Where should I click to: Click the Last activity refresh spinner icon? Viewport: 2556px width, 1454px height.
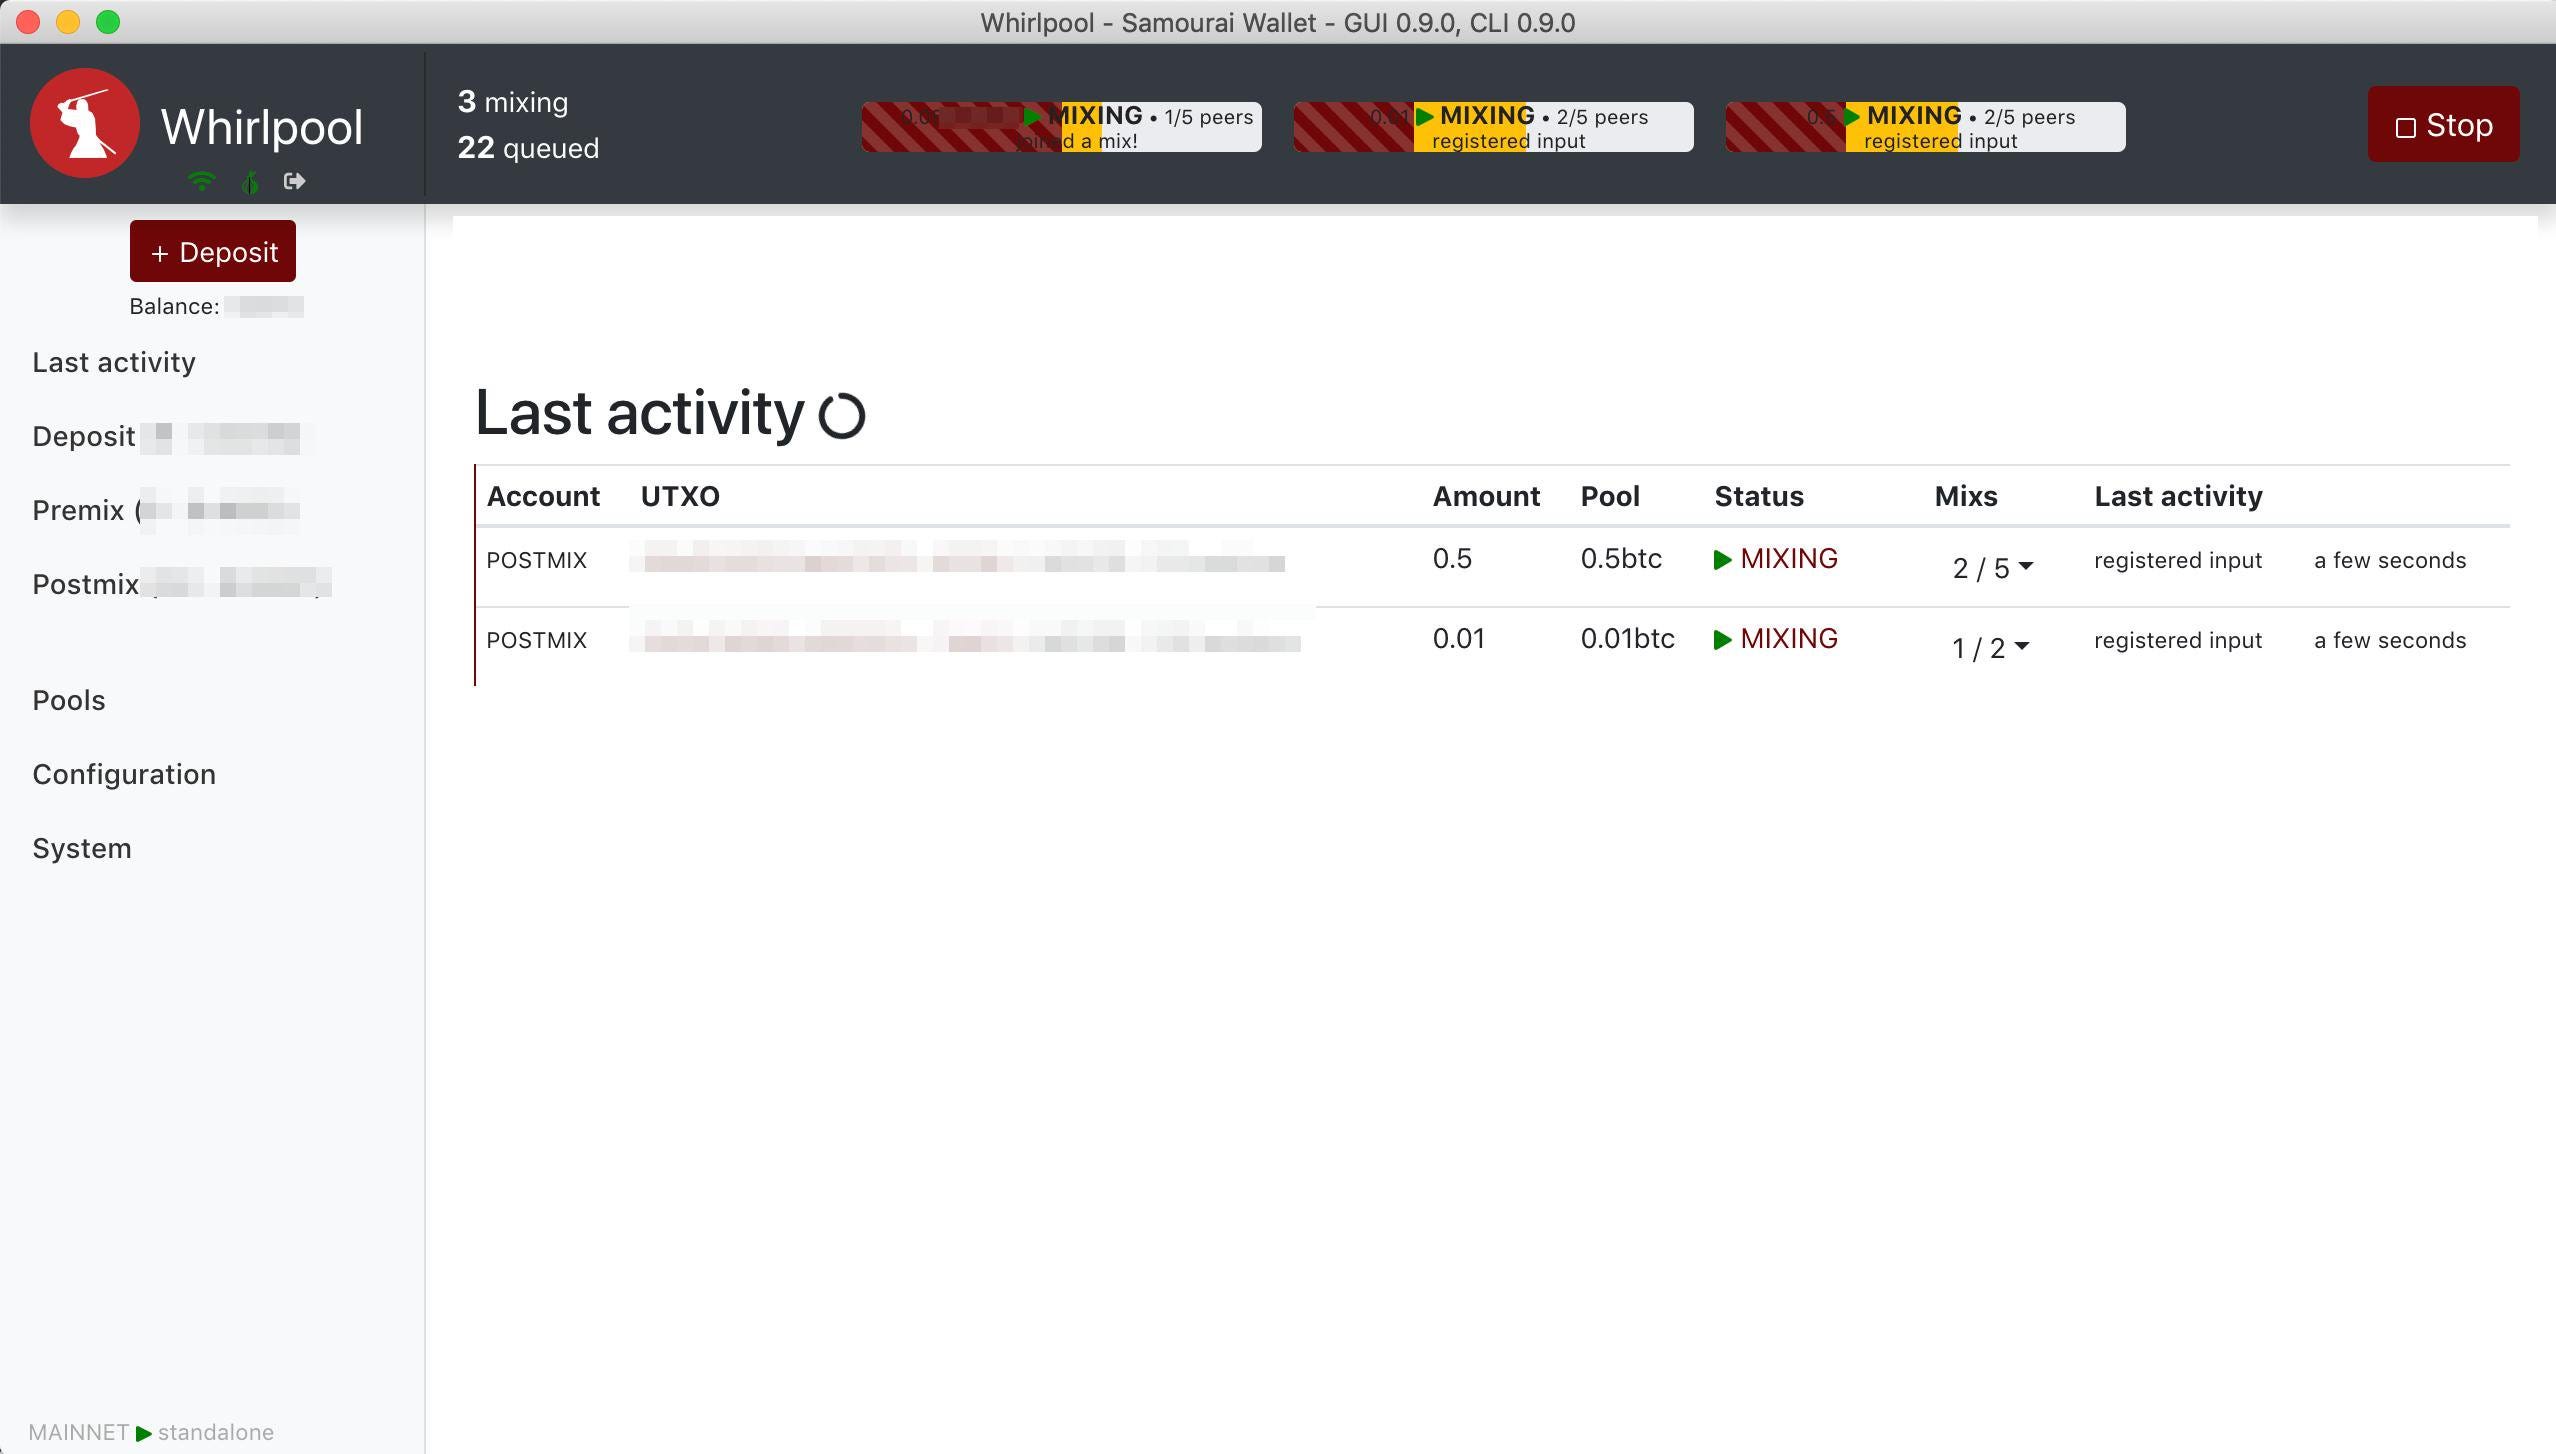[x=841, y=415]
